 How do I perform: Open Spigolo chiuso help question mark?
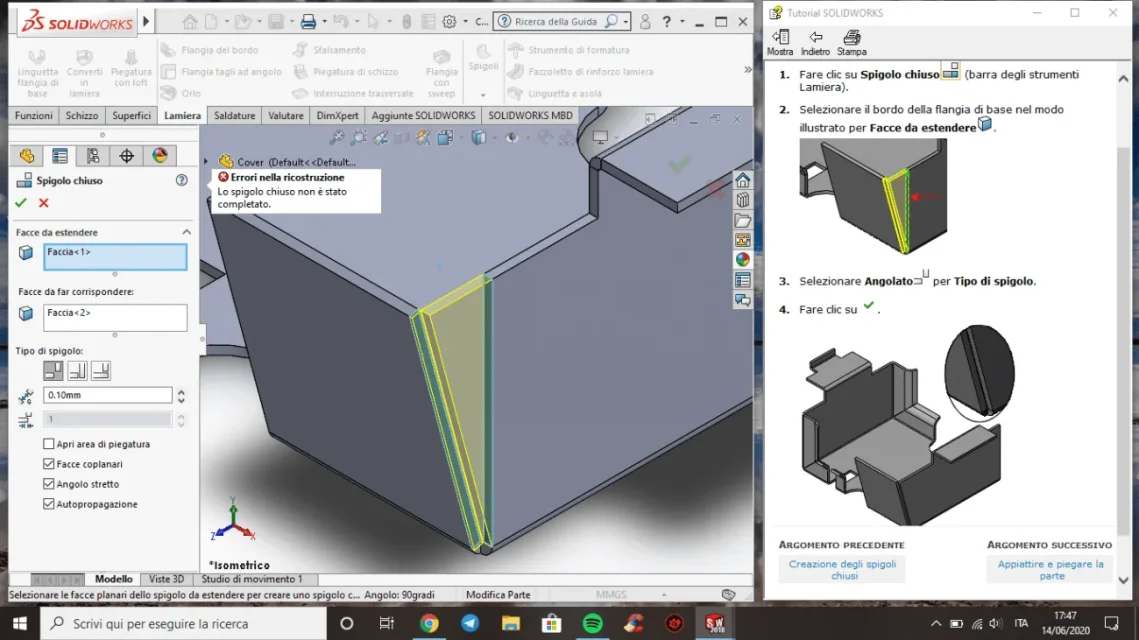click(182, 180)
